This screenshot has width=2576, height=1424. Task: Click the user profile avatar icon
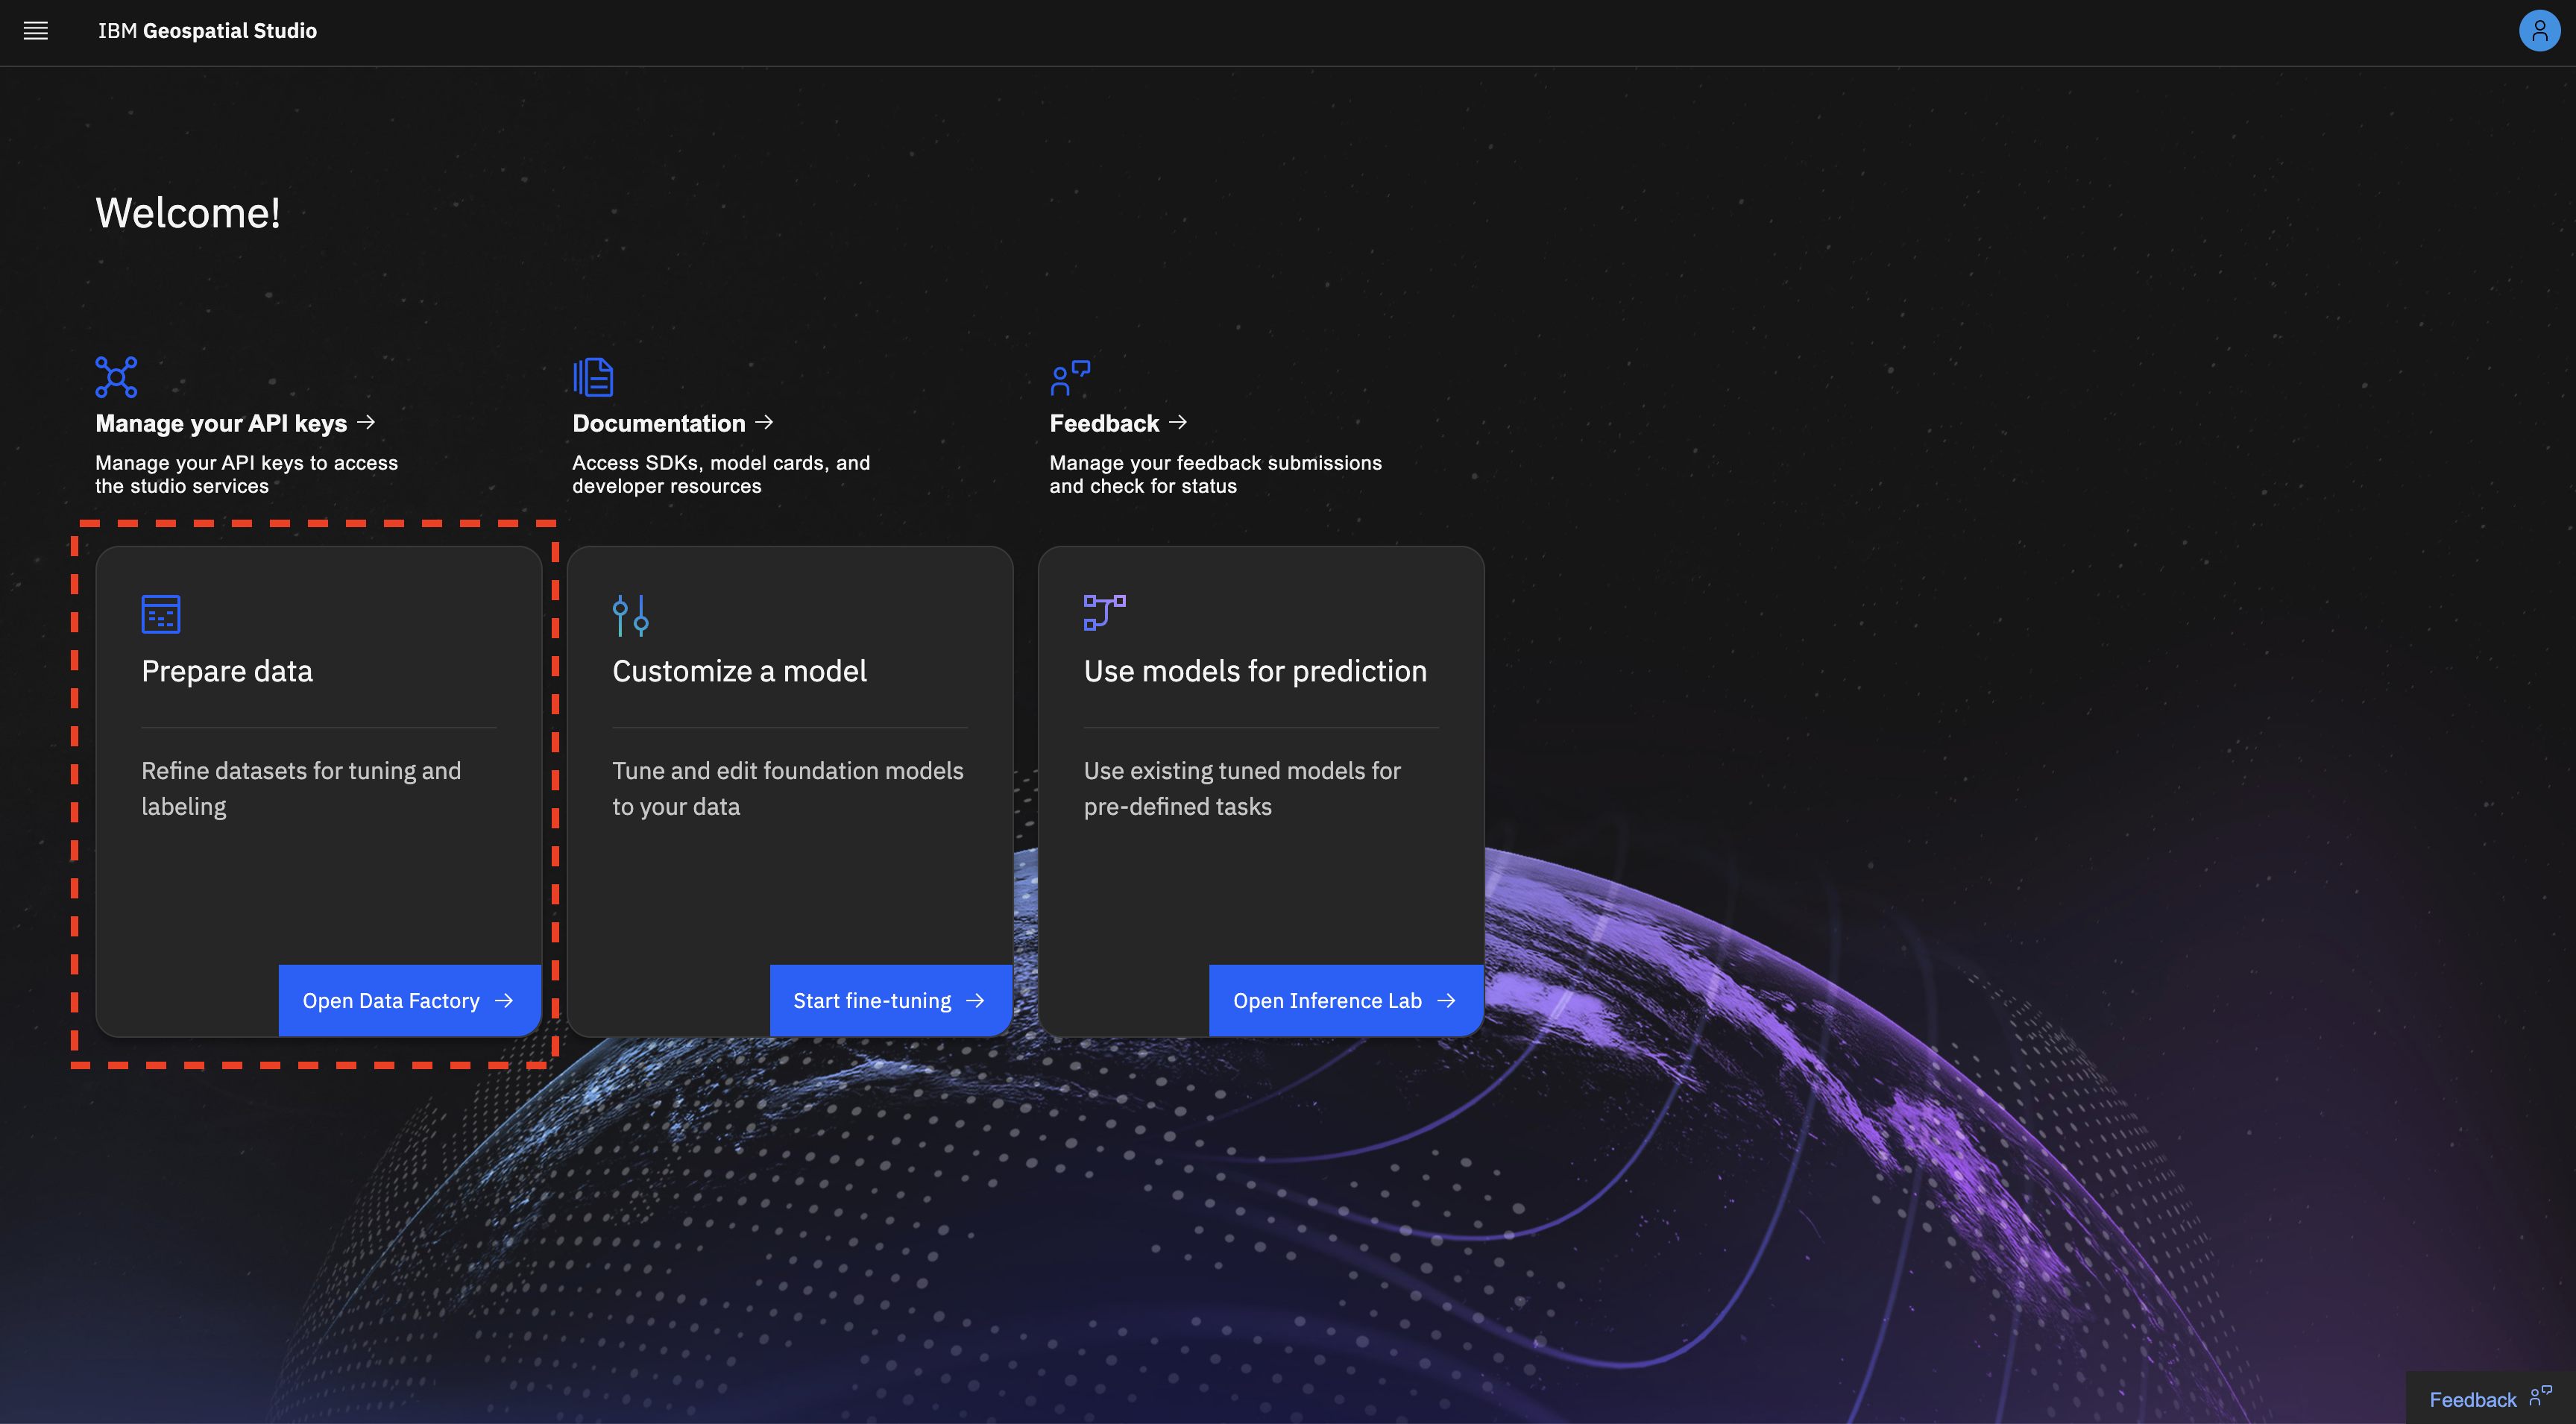pos(2538,31)
